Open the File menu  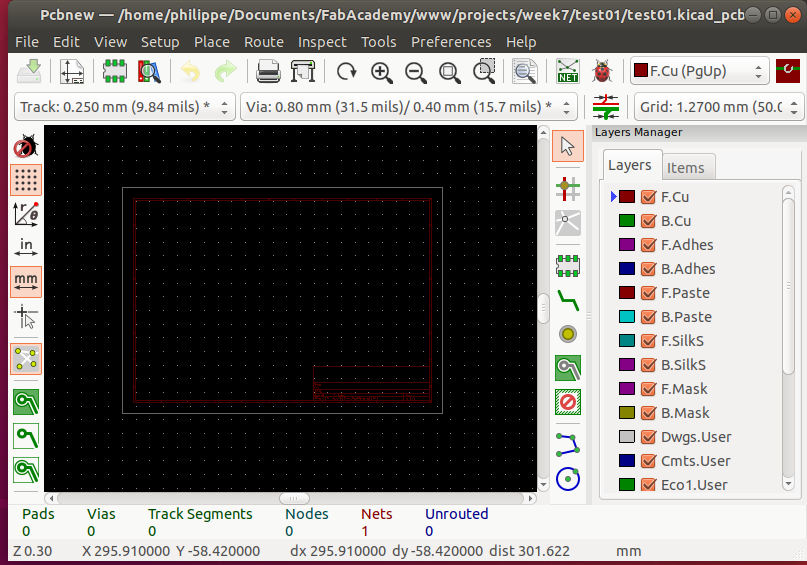[27, 42]
